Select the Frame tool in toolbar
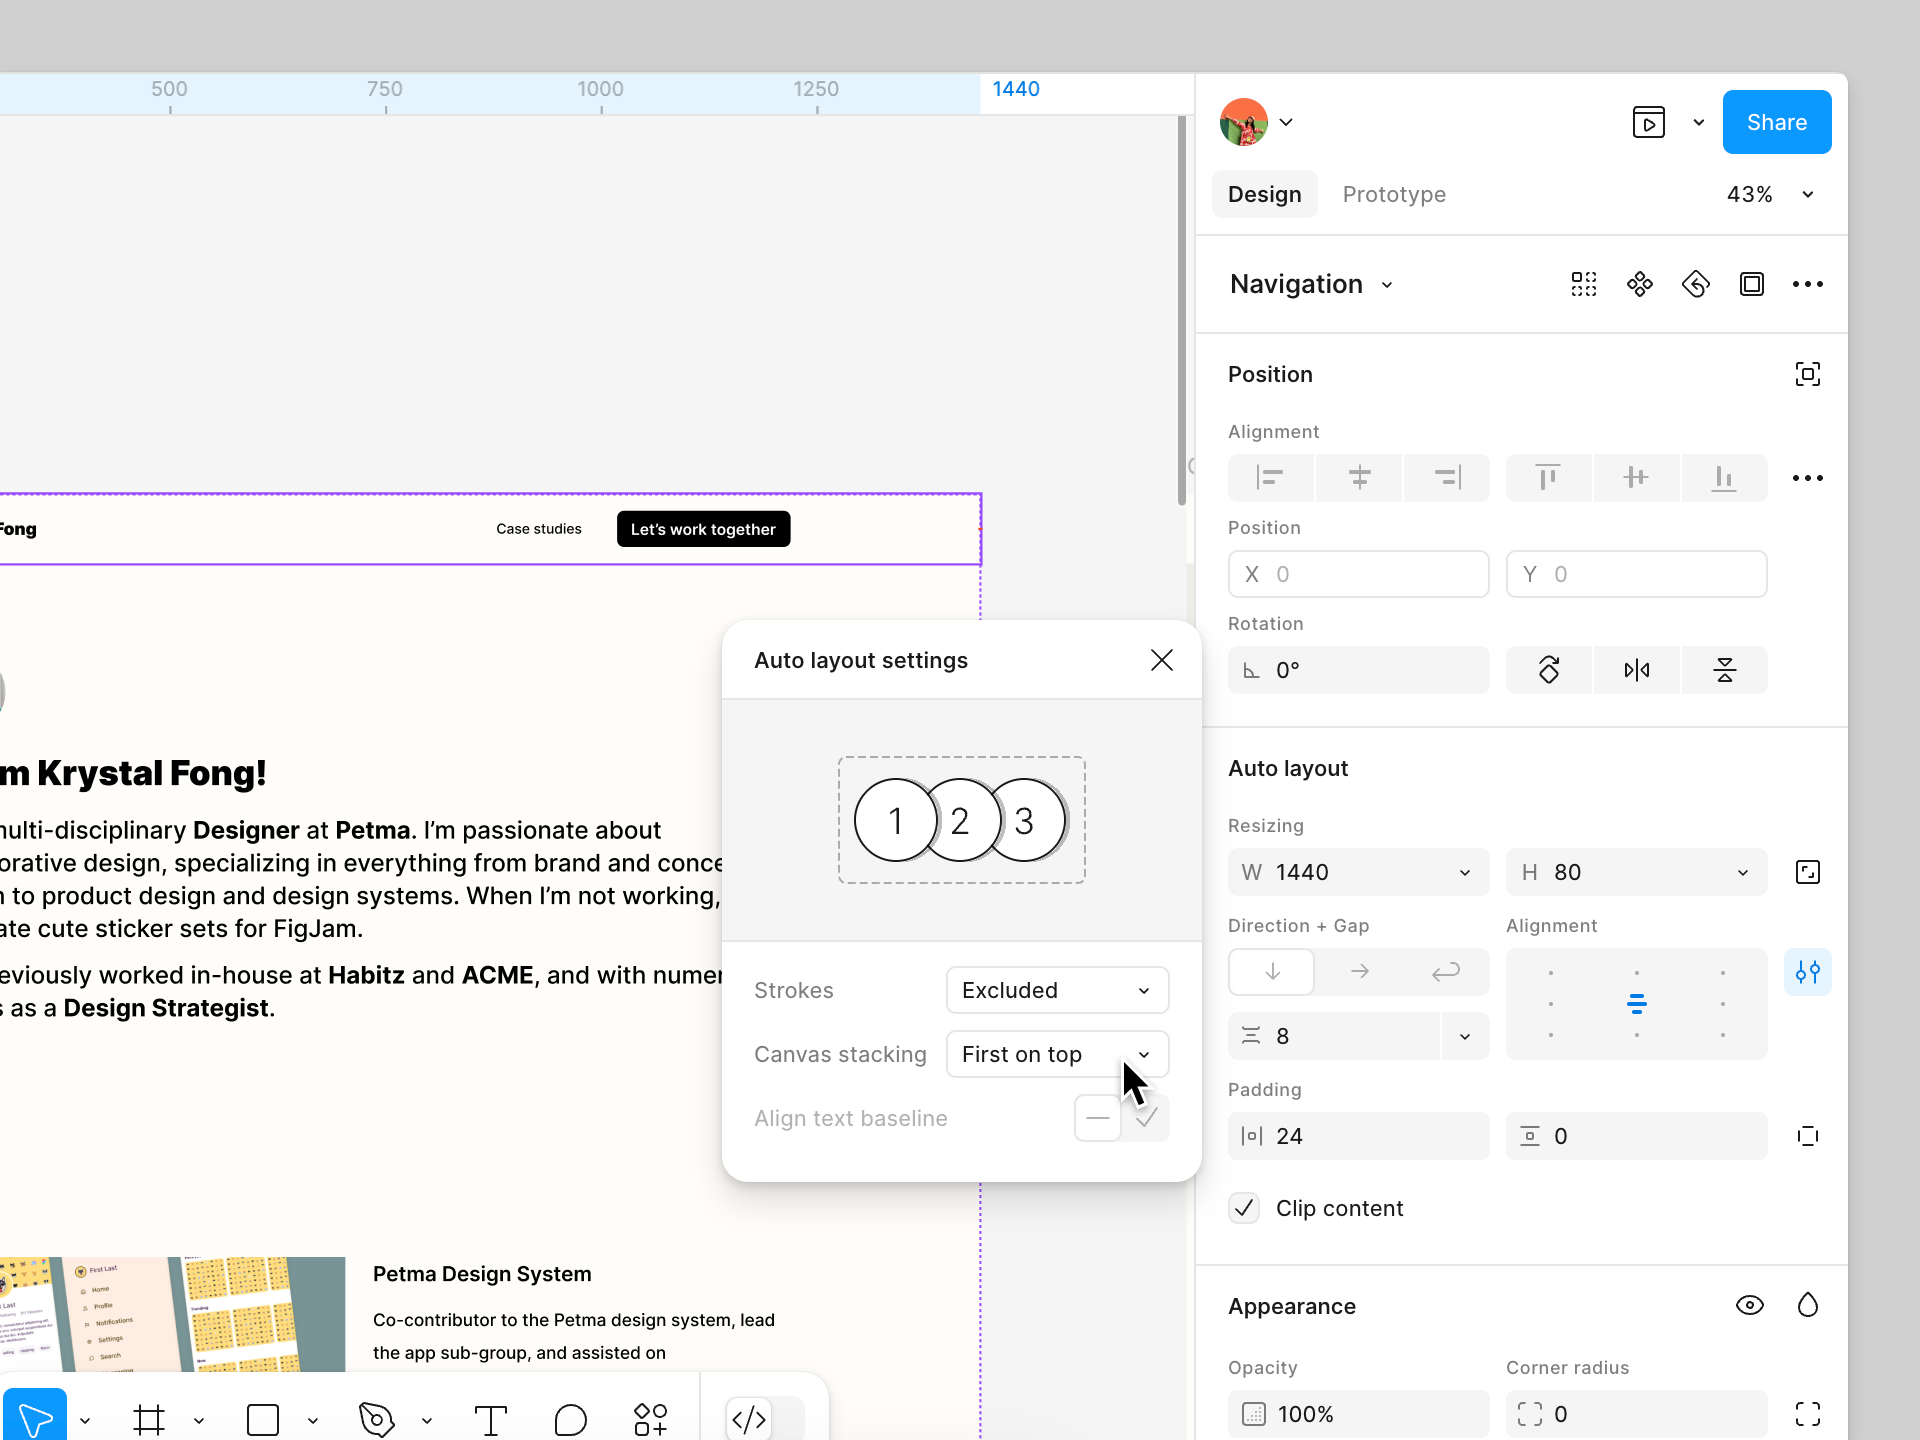 (149, 1419)
